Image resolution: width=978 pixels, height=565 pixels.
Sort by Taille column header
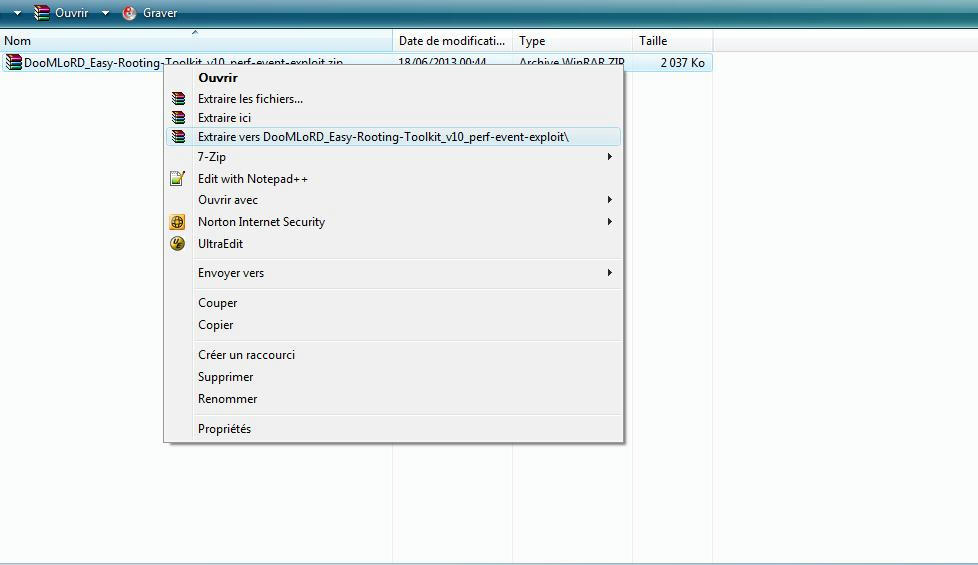coord(672,41)
